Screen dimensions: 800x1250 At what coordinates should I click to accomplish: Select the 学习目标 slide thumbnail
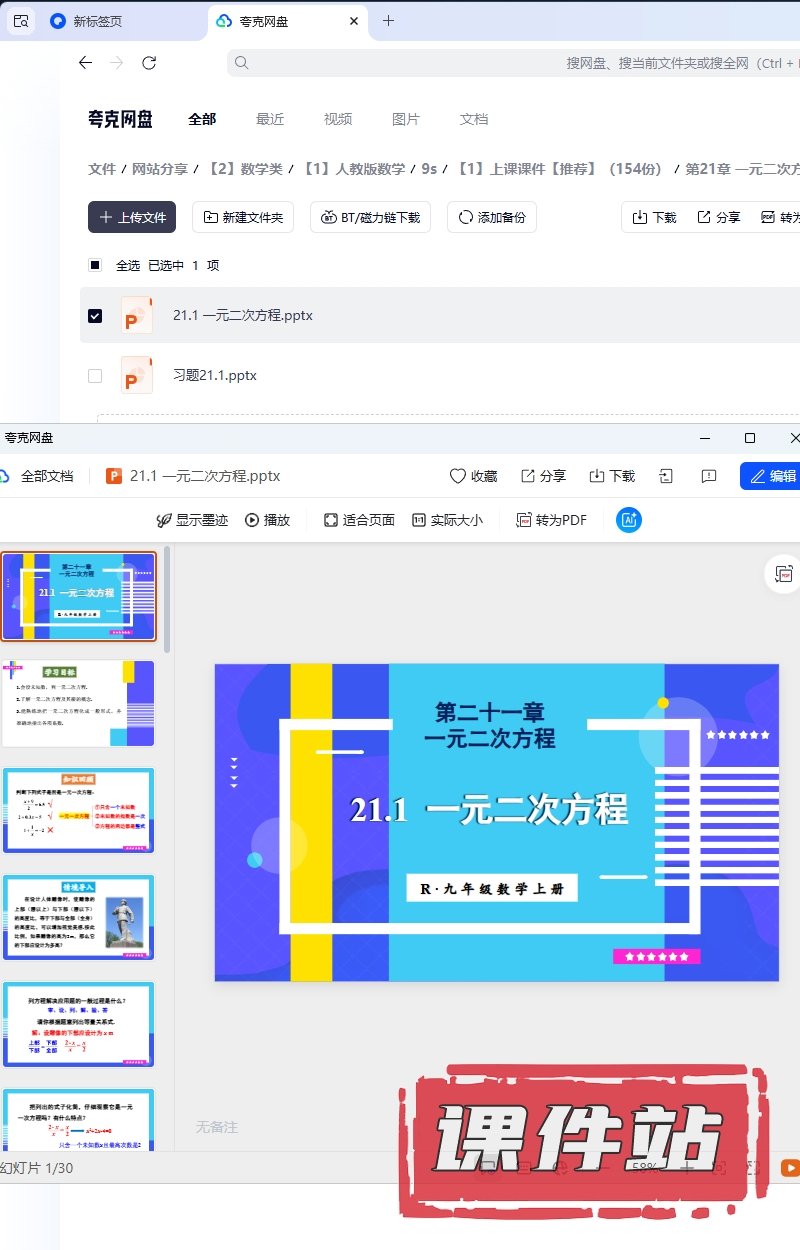coord(79,703)
